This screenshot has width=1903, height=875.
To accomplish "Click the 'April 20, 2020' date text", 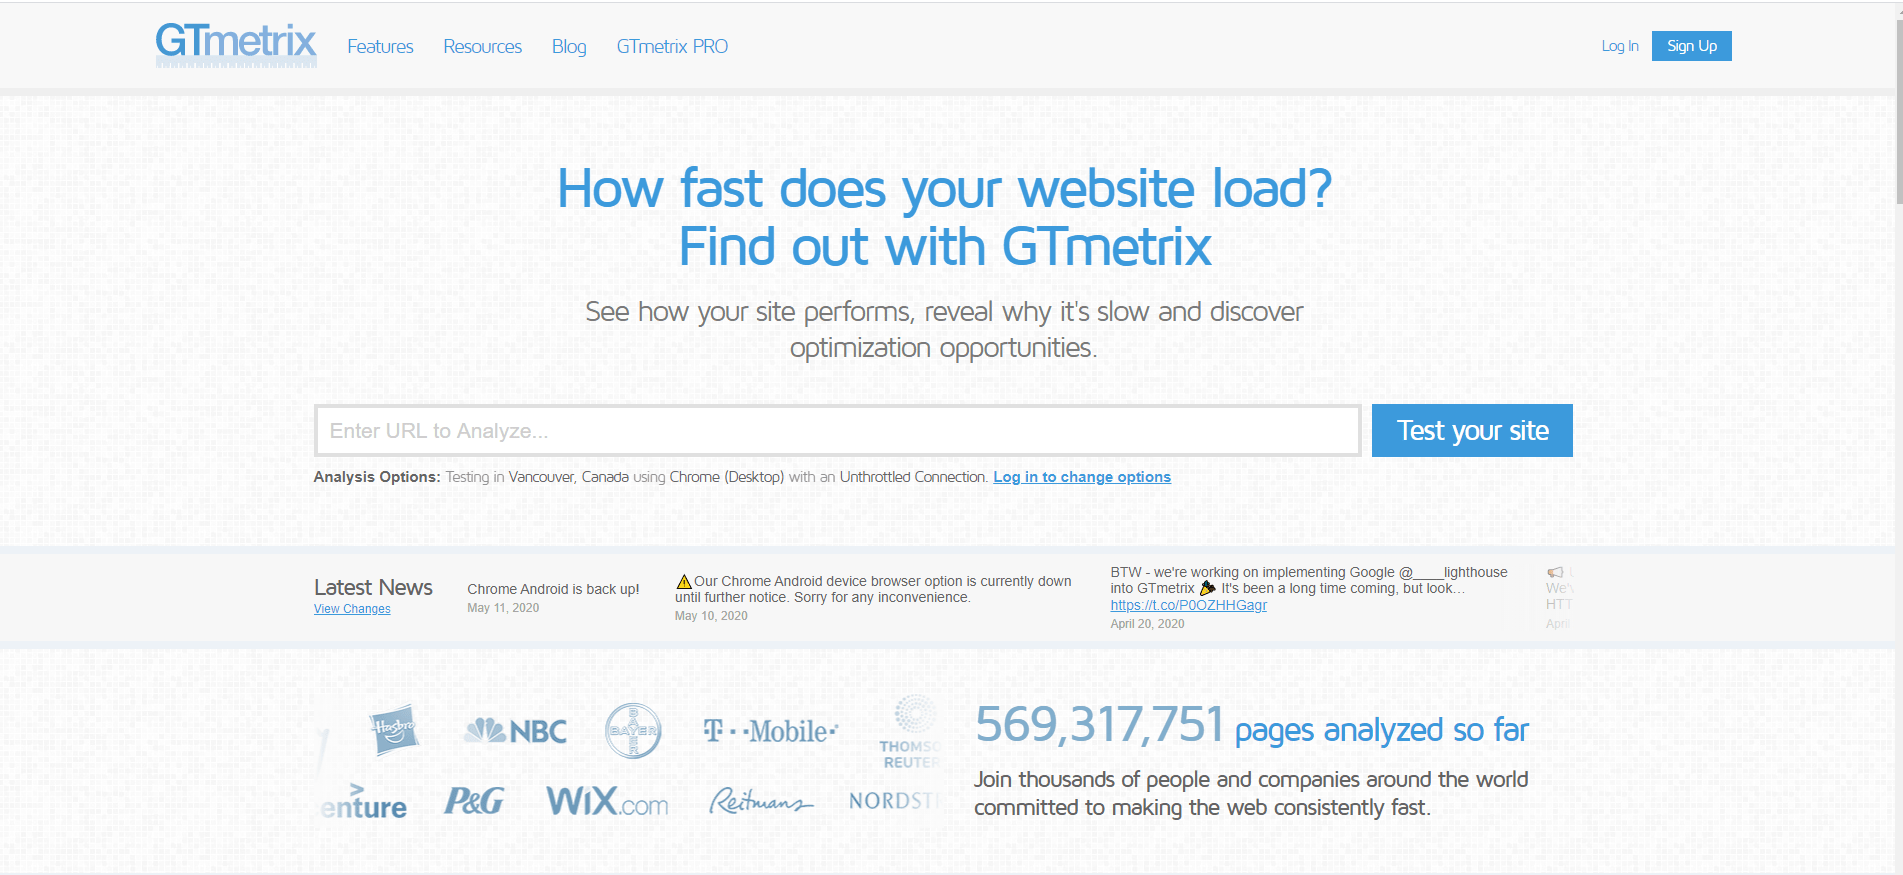I will tap(1147, 624).
